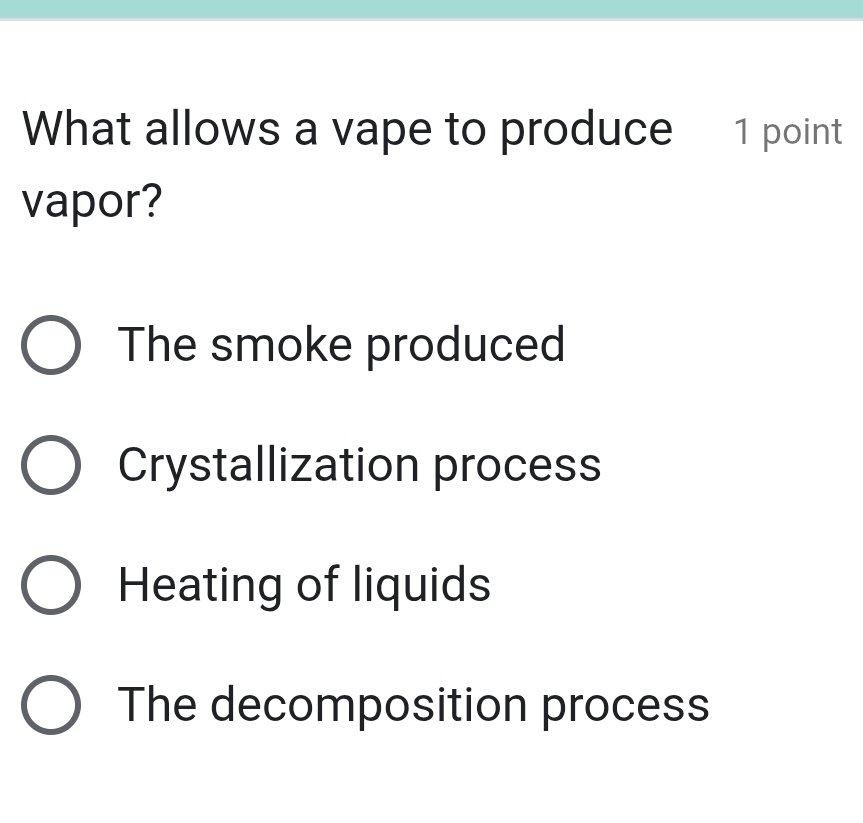Click the teal bar at the top
This screenshot has width=863, height=823.
coord(431,8)
